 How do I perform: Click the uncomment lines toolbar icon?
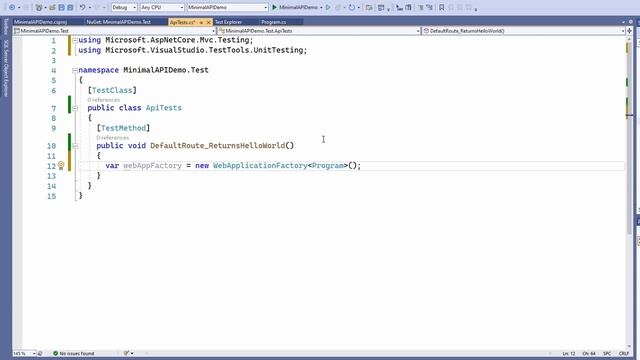point(429,7)
